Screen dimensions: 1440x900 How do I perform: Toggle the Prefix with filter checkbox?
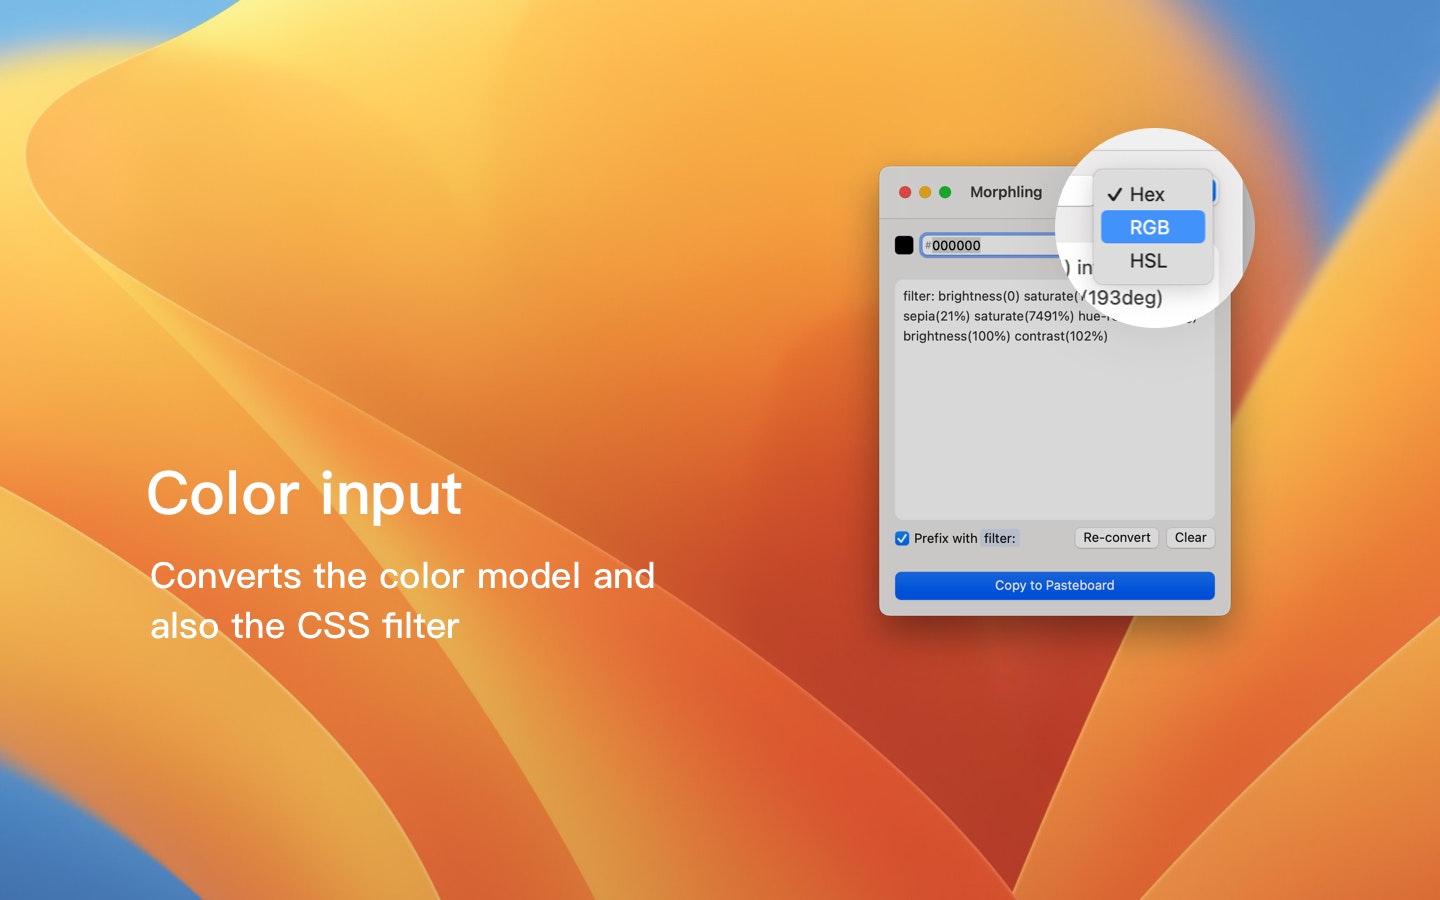pos(902,538)
